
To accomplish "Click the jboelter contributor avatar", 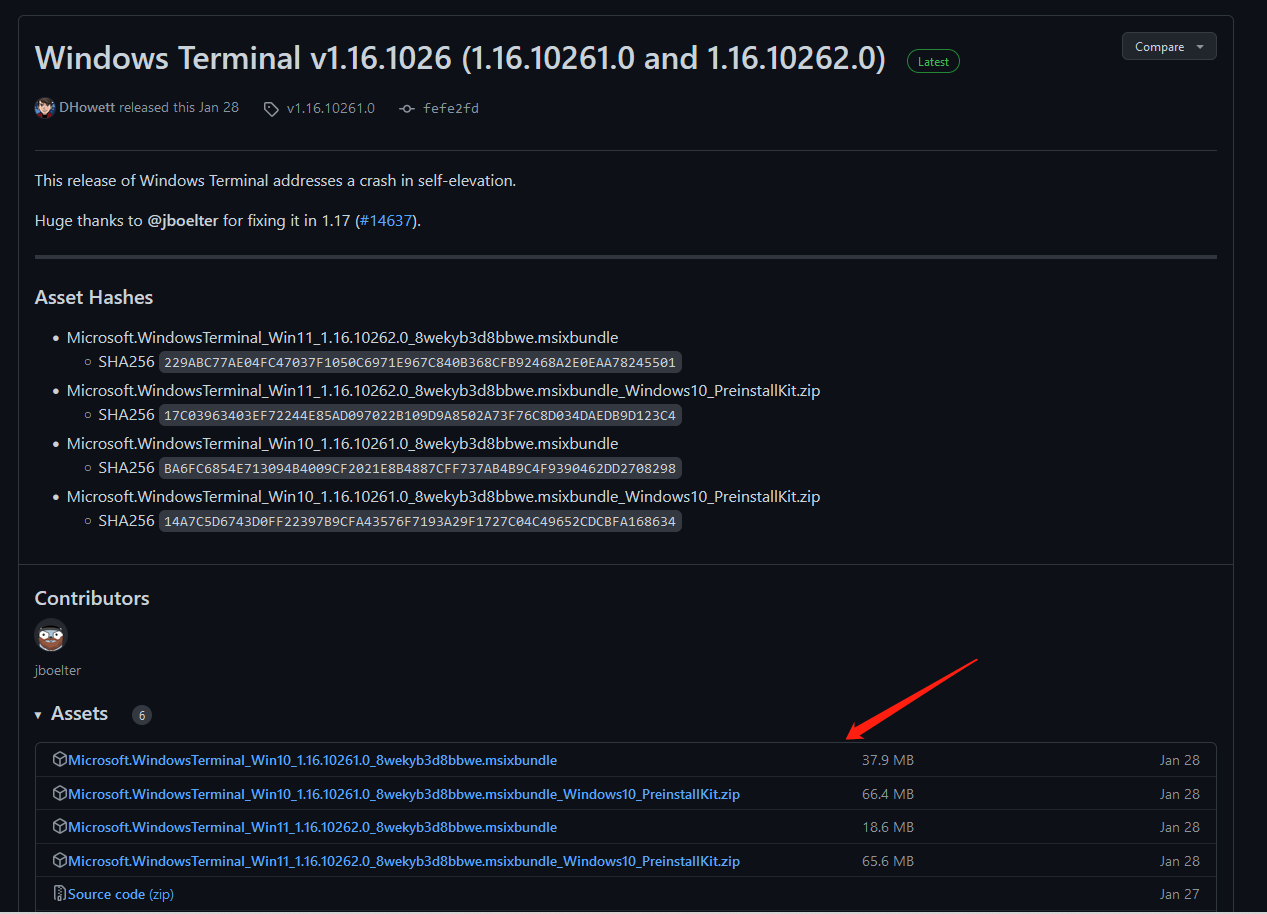I will (x=51, y=635).
